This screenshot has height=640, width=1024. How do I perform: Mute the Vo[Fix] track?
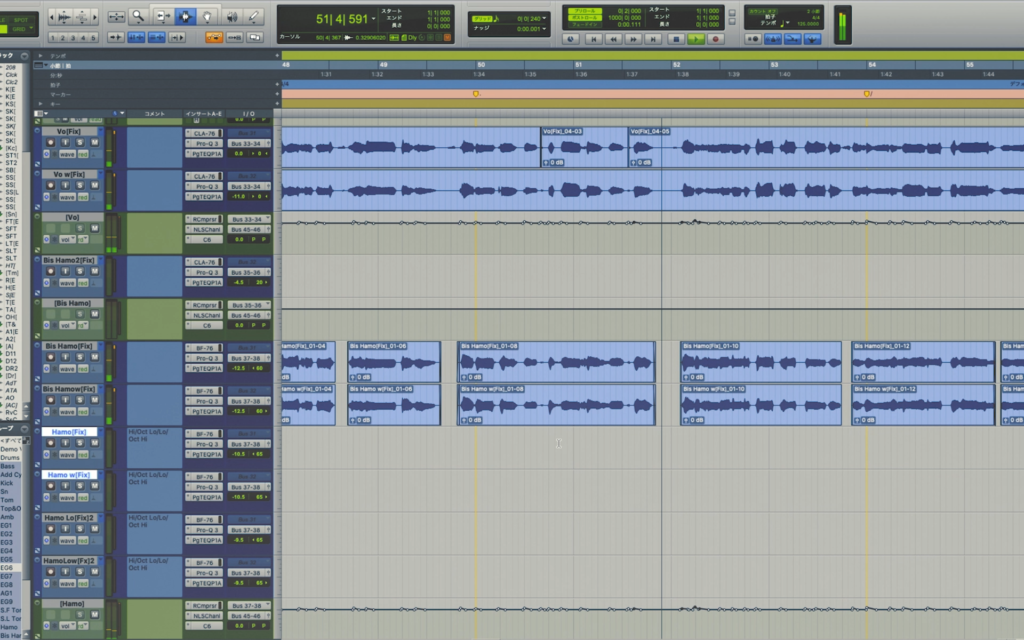point(95,143)
